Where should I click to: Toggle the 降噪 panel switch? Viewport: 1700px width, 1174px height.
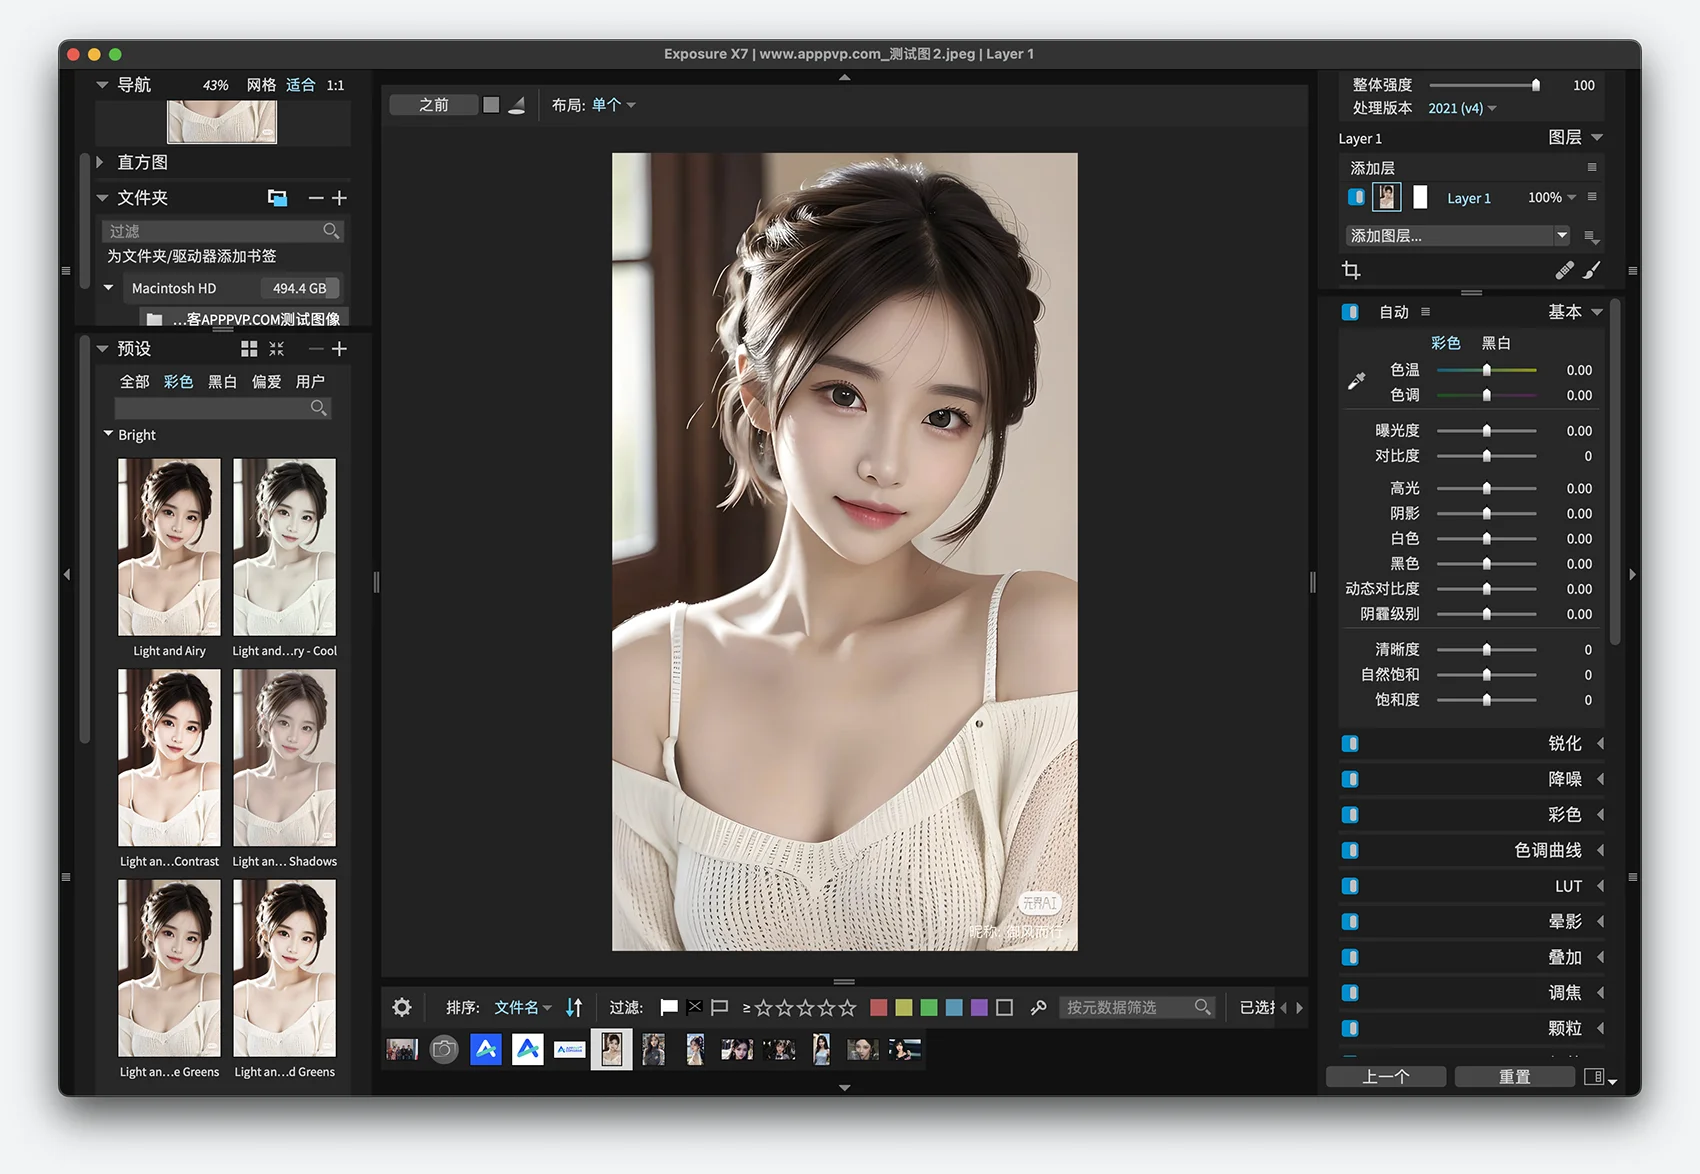click(x=1350, y=779)
